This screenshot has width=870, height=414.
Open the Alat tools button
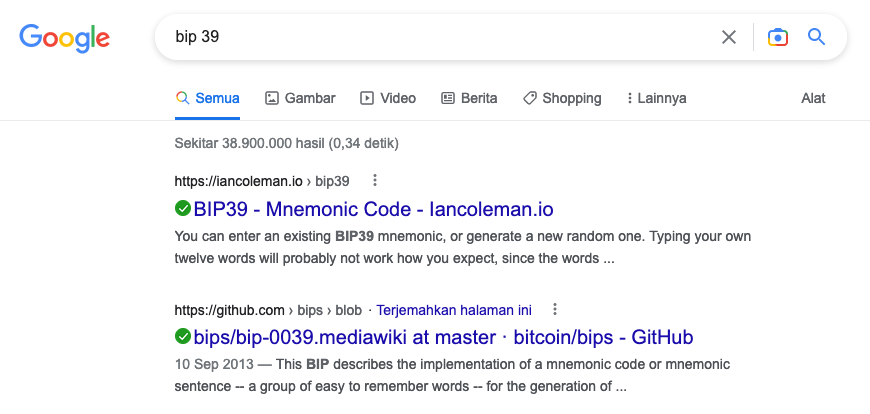(x=813, y=98)
